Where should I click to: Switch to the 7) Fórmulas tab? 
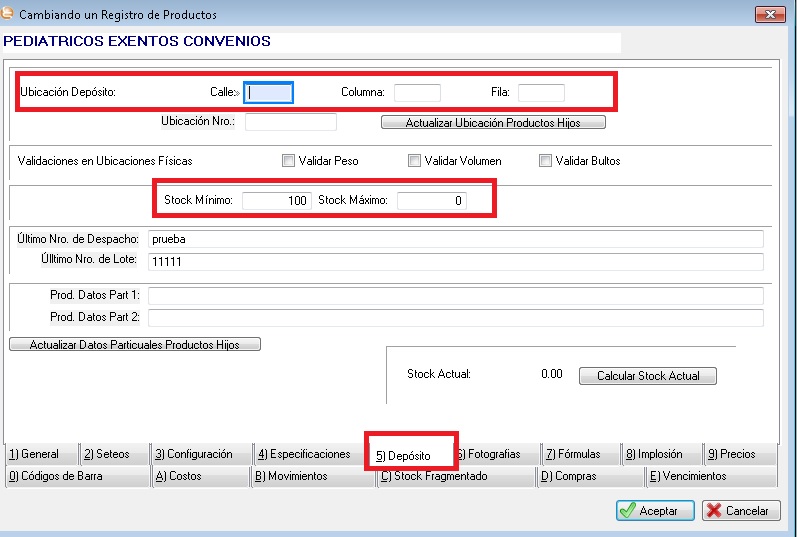tap(579, 454)
